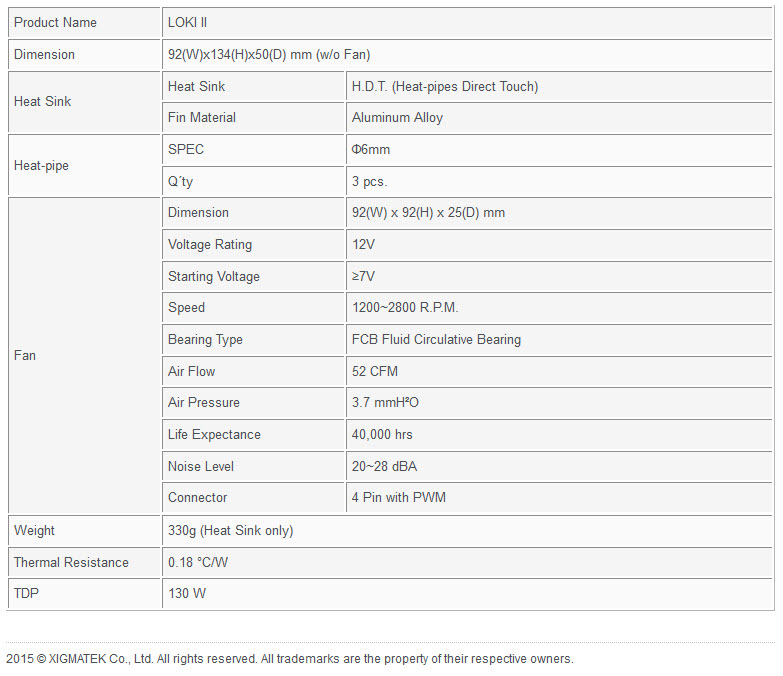Click the Φ6mm heat-pipe SPEC value
The image size is (783, 676).
[371, 149]
